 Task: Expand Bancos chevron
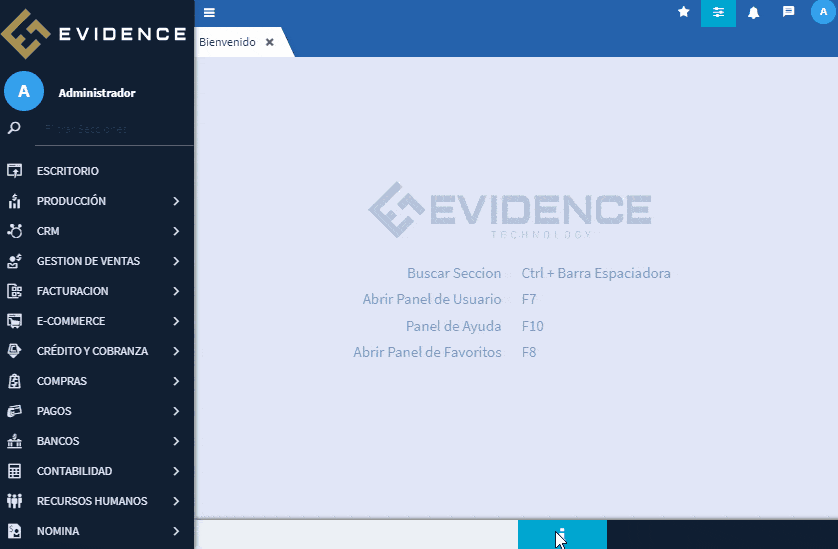pos(176,441)
